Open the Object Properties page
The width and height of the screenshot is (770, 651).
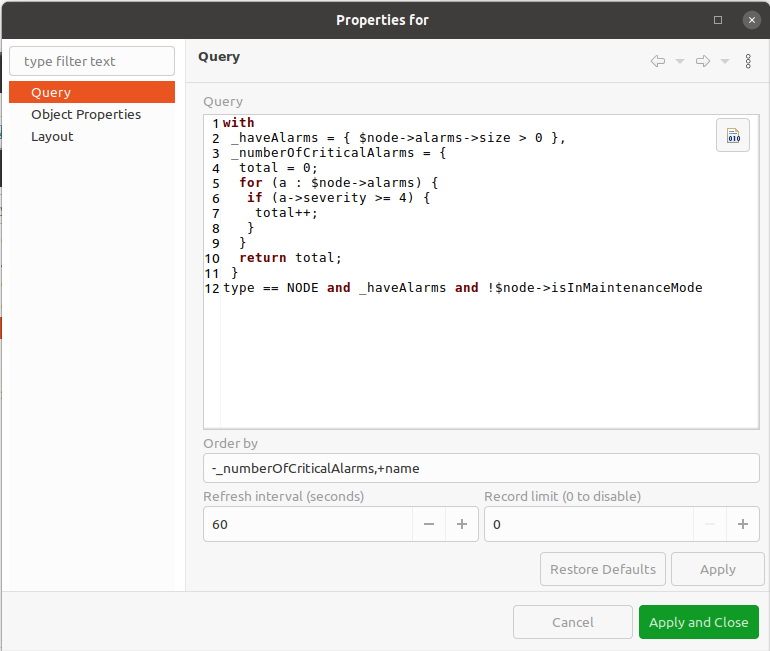click(x=86, y=114)
